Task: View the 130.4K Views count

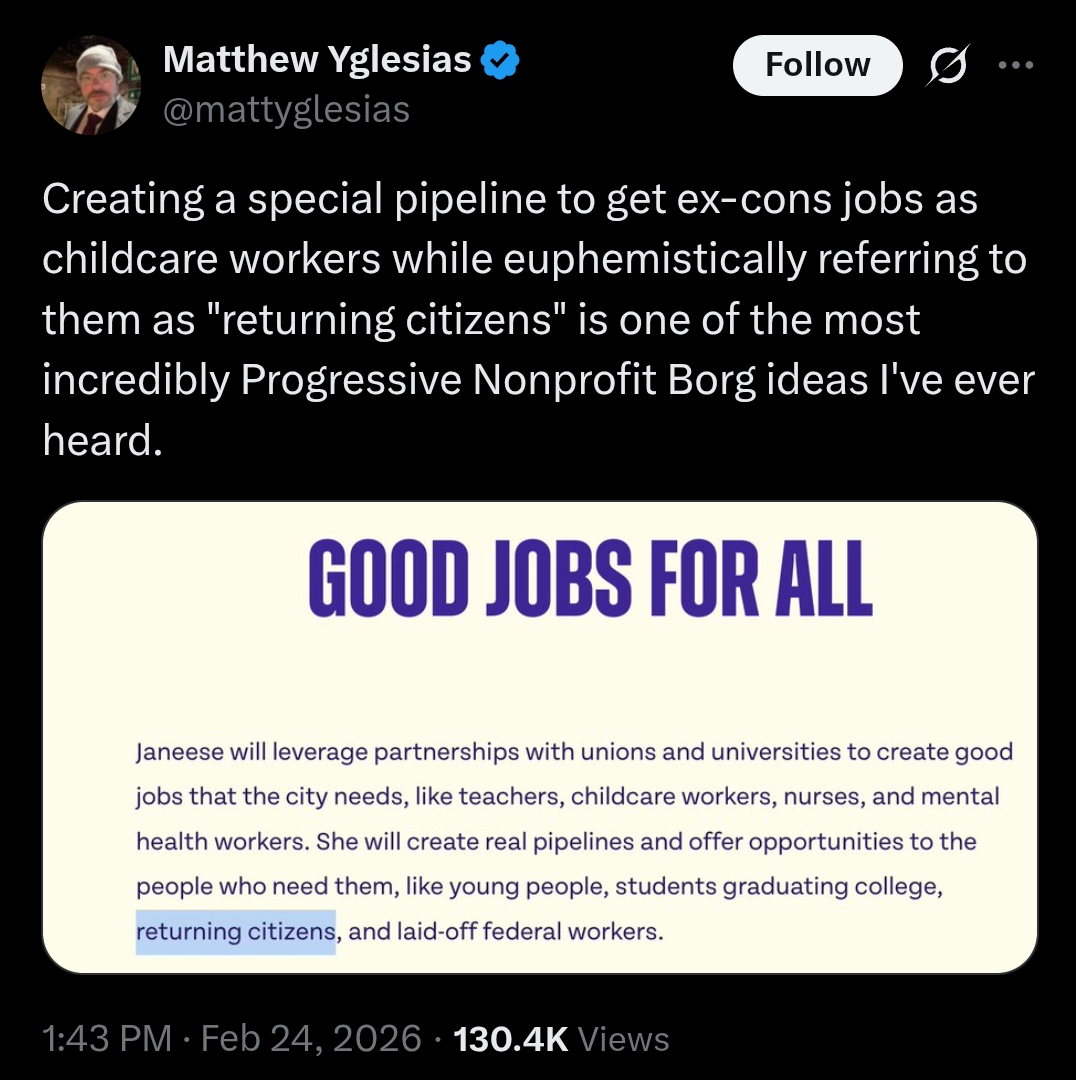Action: click(x=561, y=1039)
